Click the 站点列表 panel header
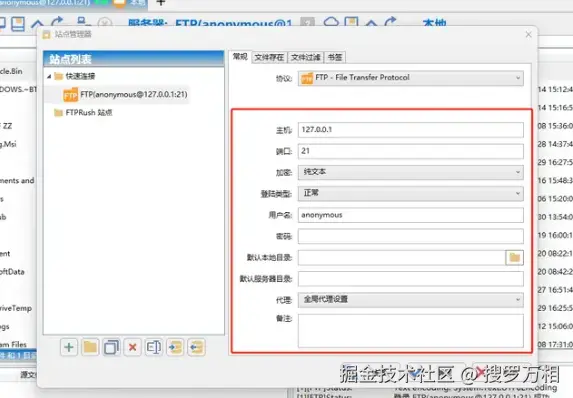Image resolution: width=573 pixels, height=398 pixels. pos(133,59)
